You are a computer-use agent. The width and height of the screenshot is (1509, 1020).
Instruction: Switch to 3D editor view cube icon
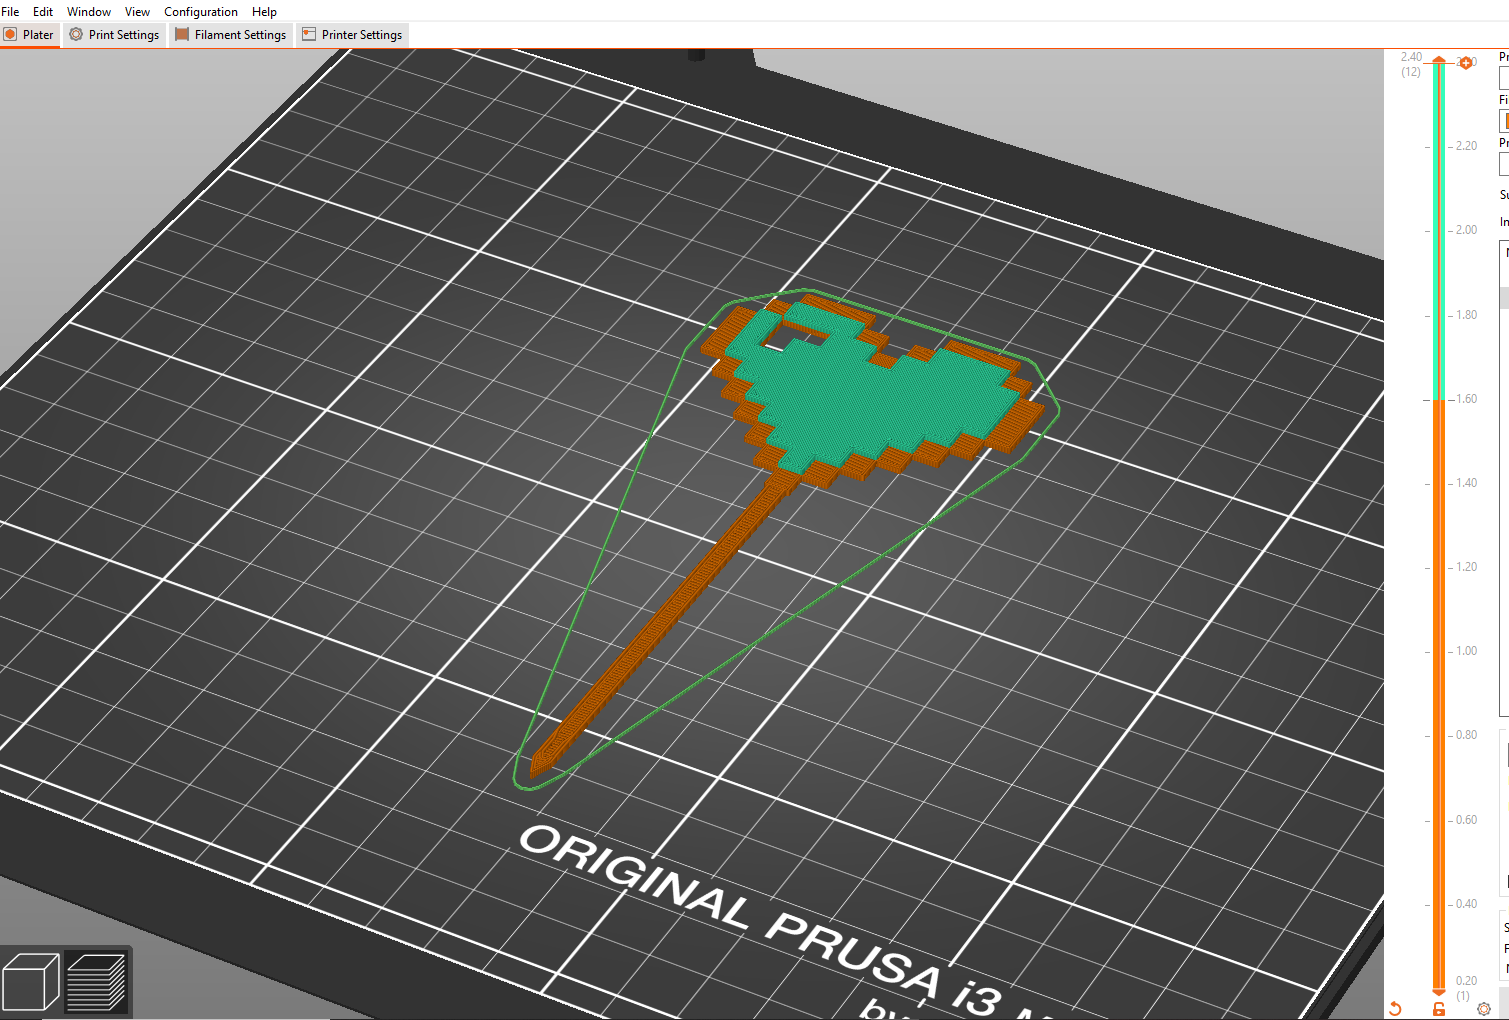point(31,981)
